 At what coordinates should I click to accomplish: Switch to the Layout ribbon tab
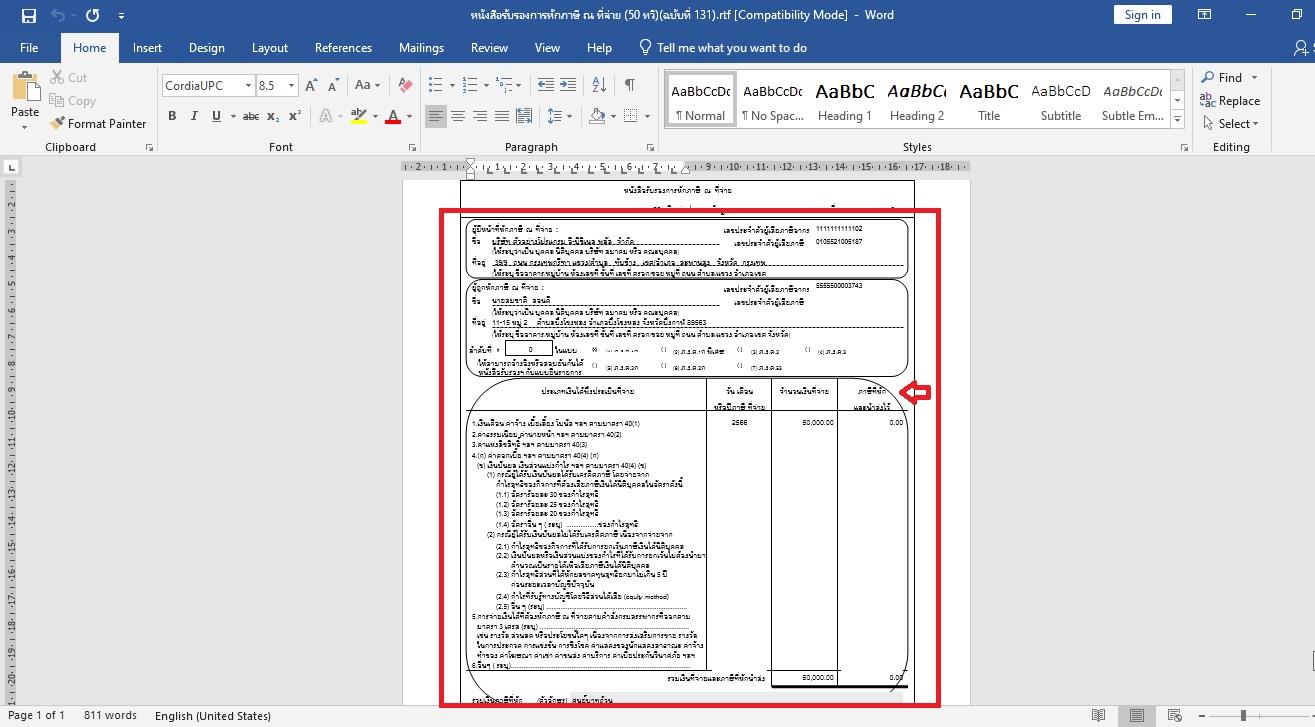(x=270, y=48)
